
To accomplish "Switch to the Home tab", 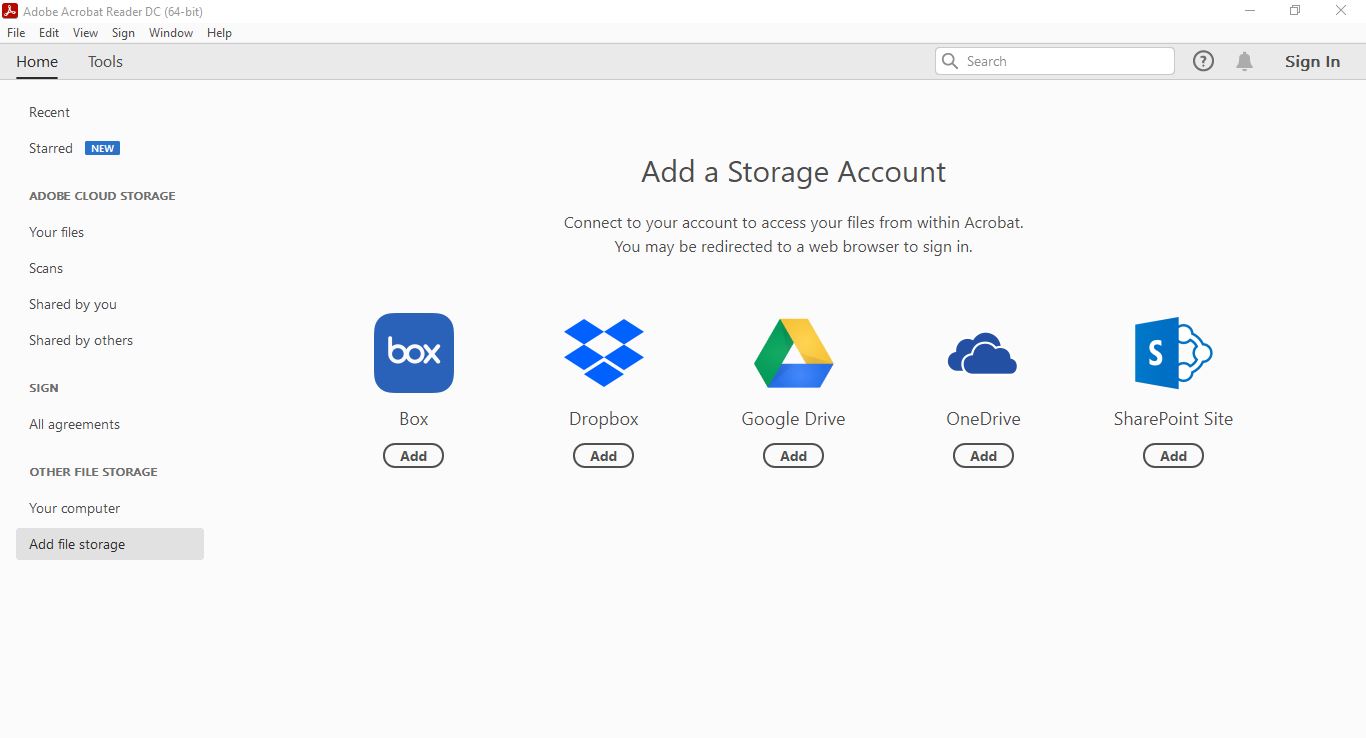I will [37, 61].
